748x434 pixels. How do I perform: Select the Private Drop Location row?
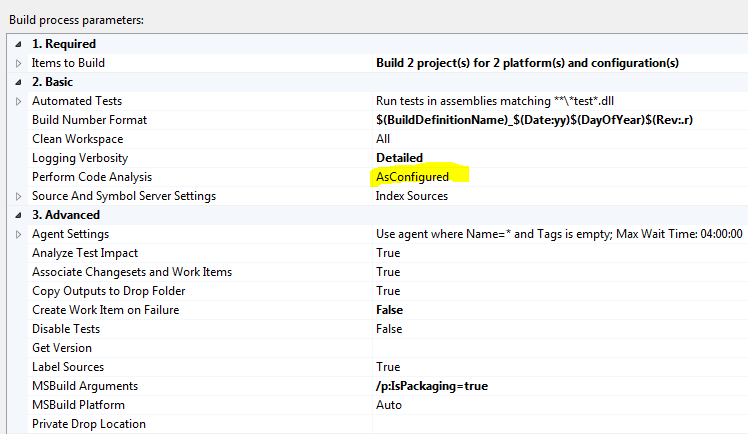89,424
